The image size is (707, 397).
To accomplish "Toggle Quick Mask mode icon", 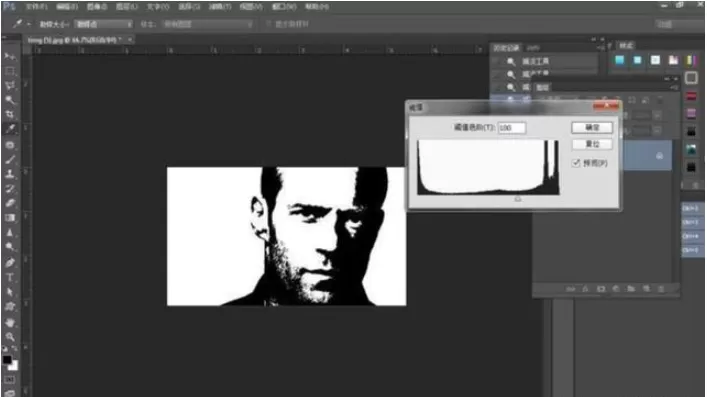I will coord(9,380).
